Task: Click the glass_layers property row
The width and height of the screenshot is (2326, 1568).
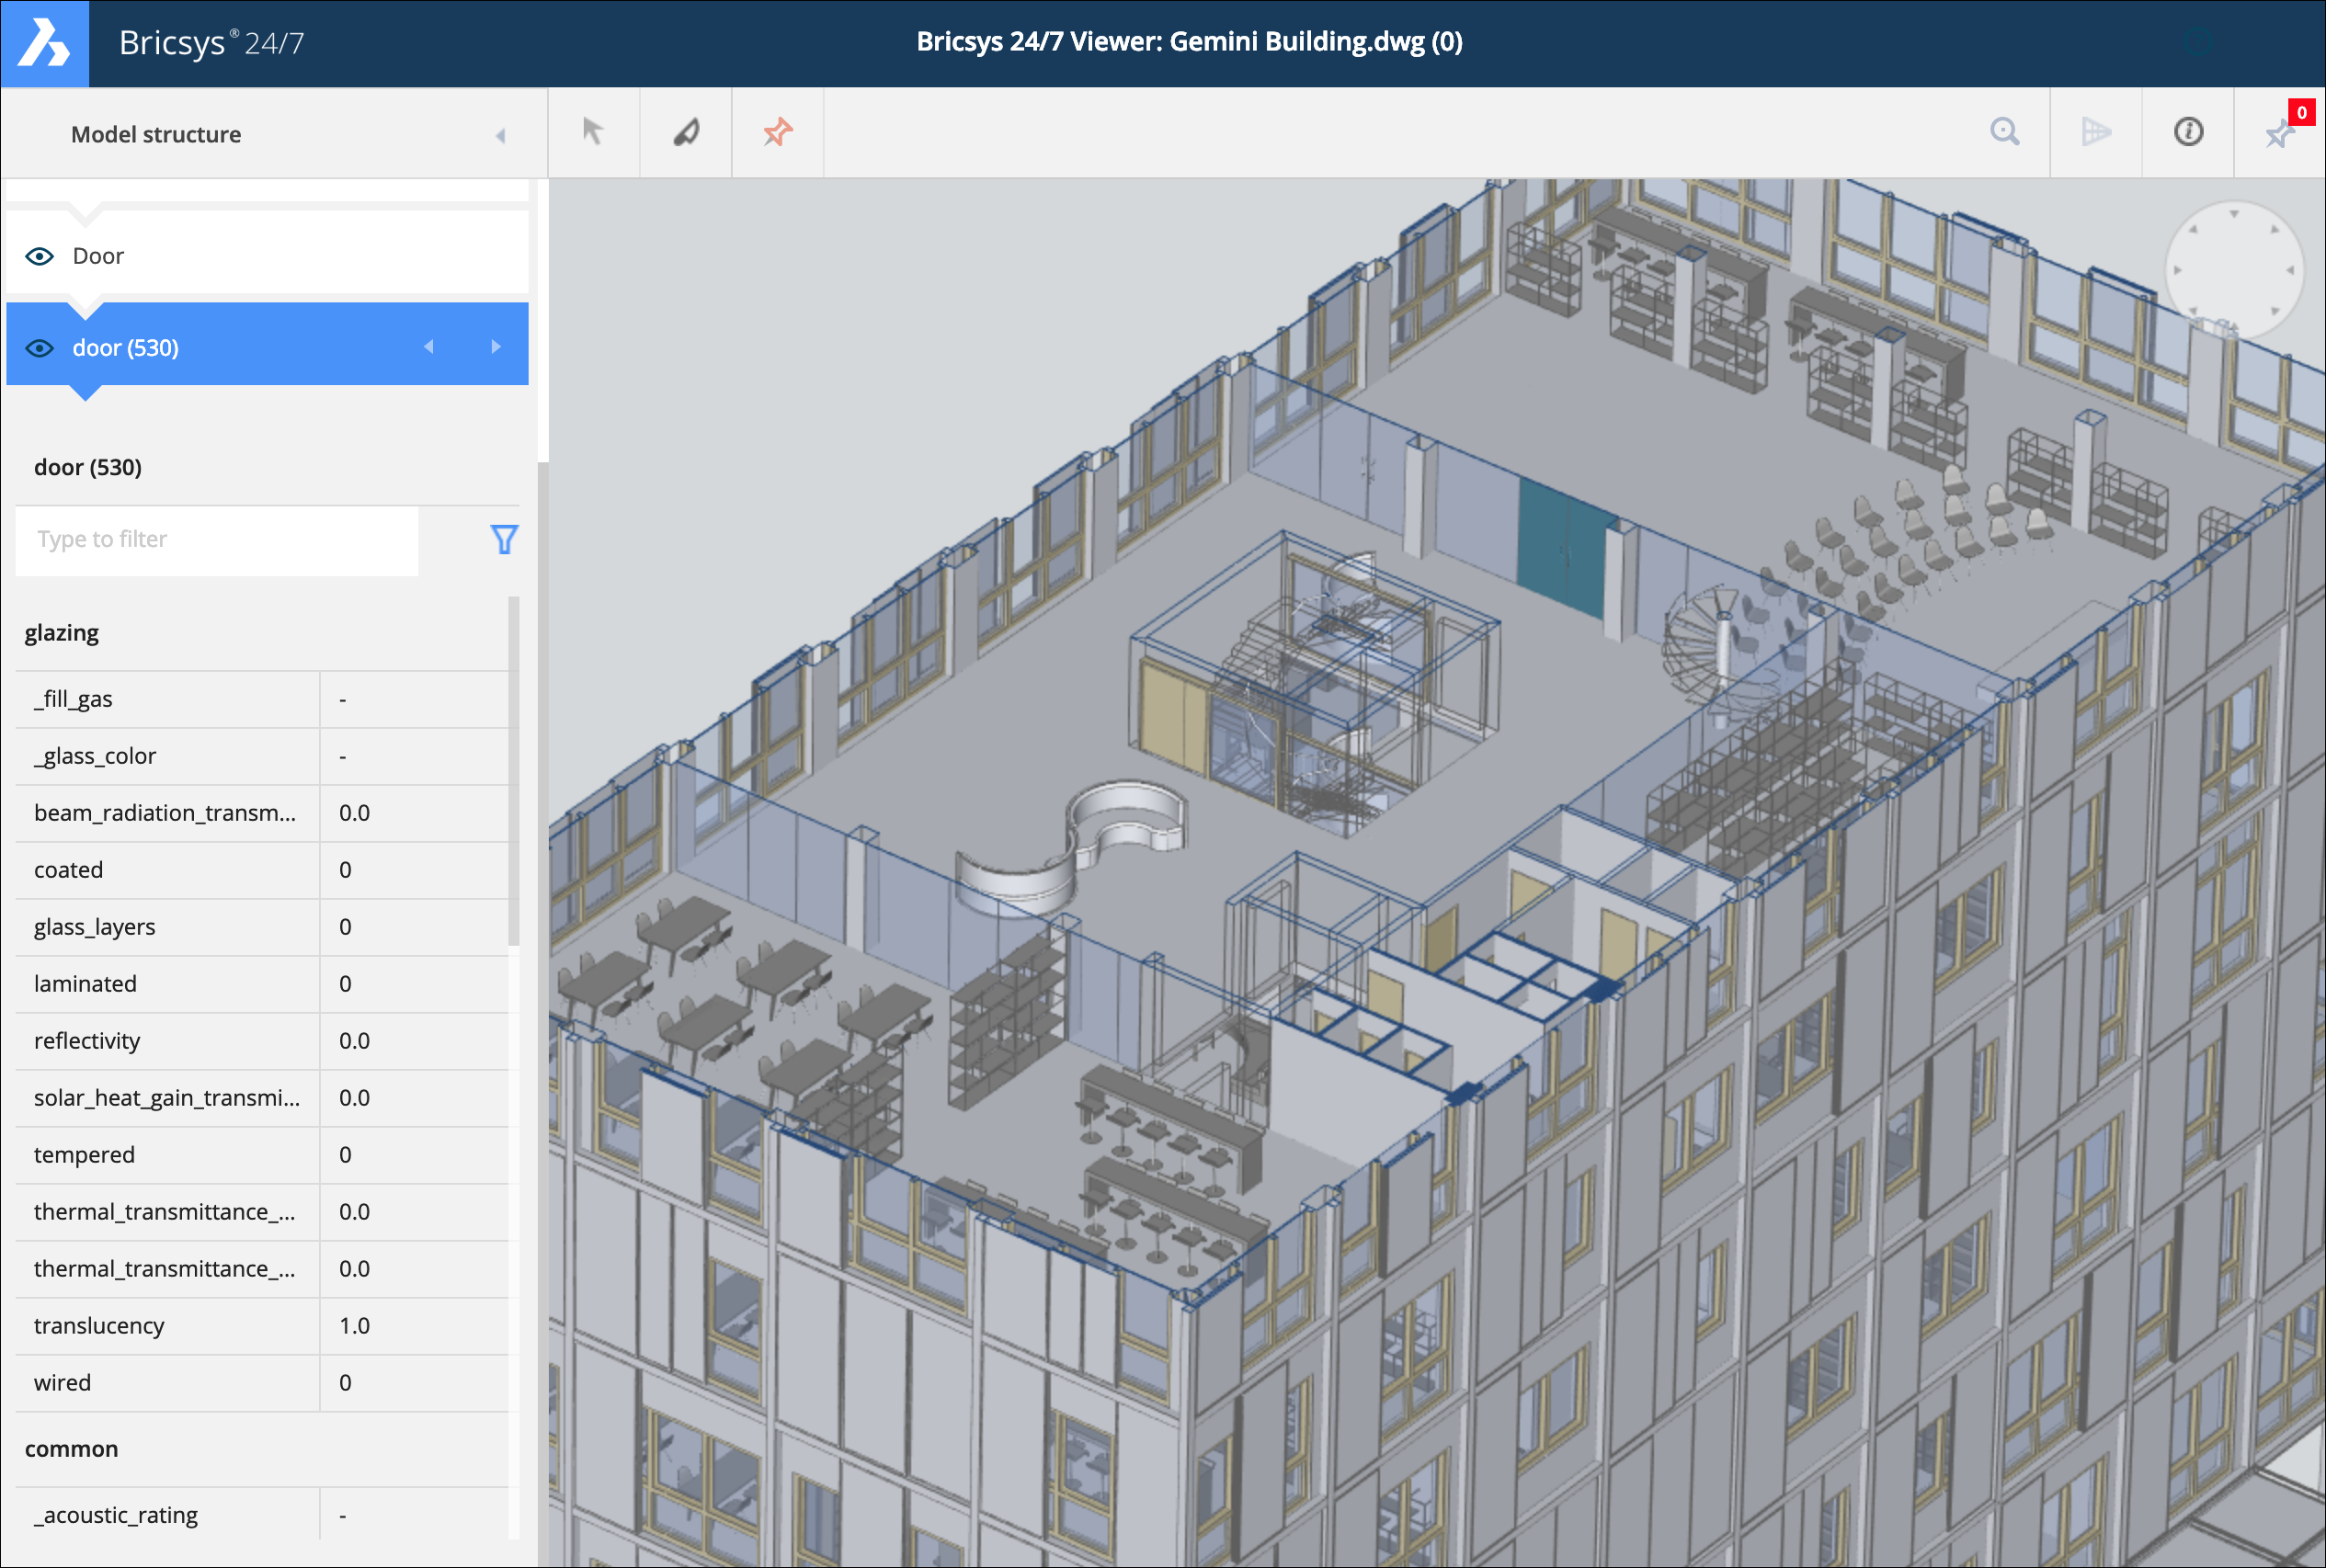Action: (262, 927)
